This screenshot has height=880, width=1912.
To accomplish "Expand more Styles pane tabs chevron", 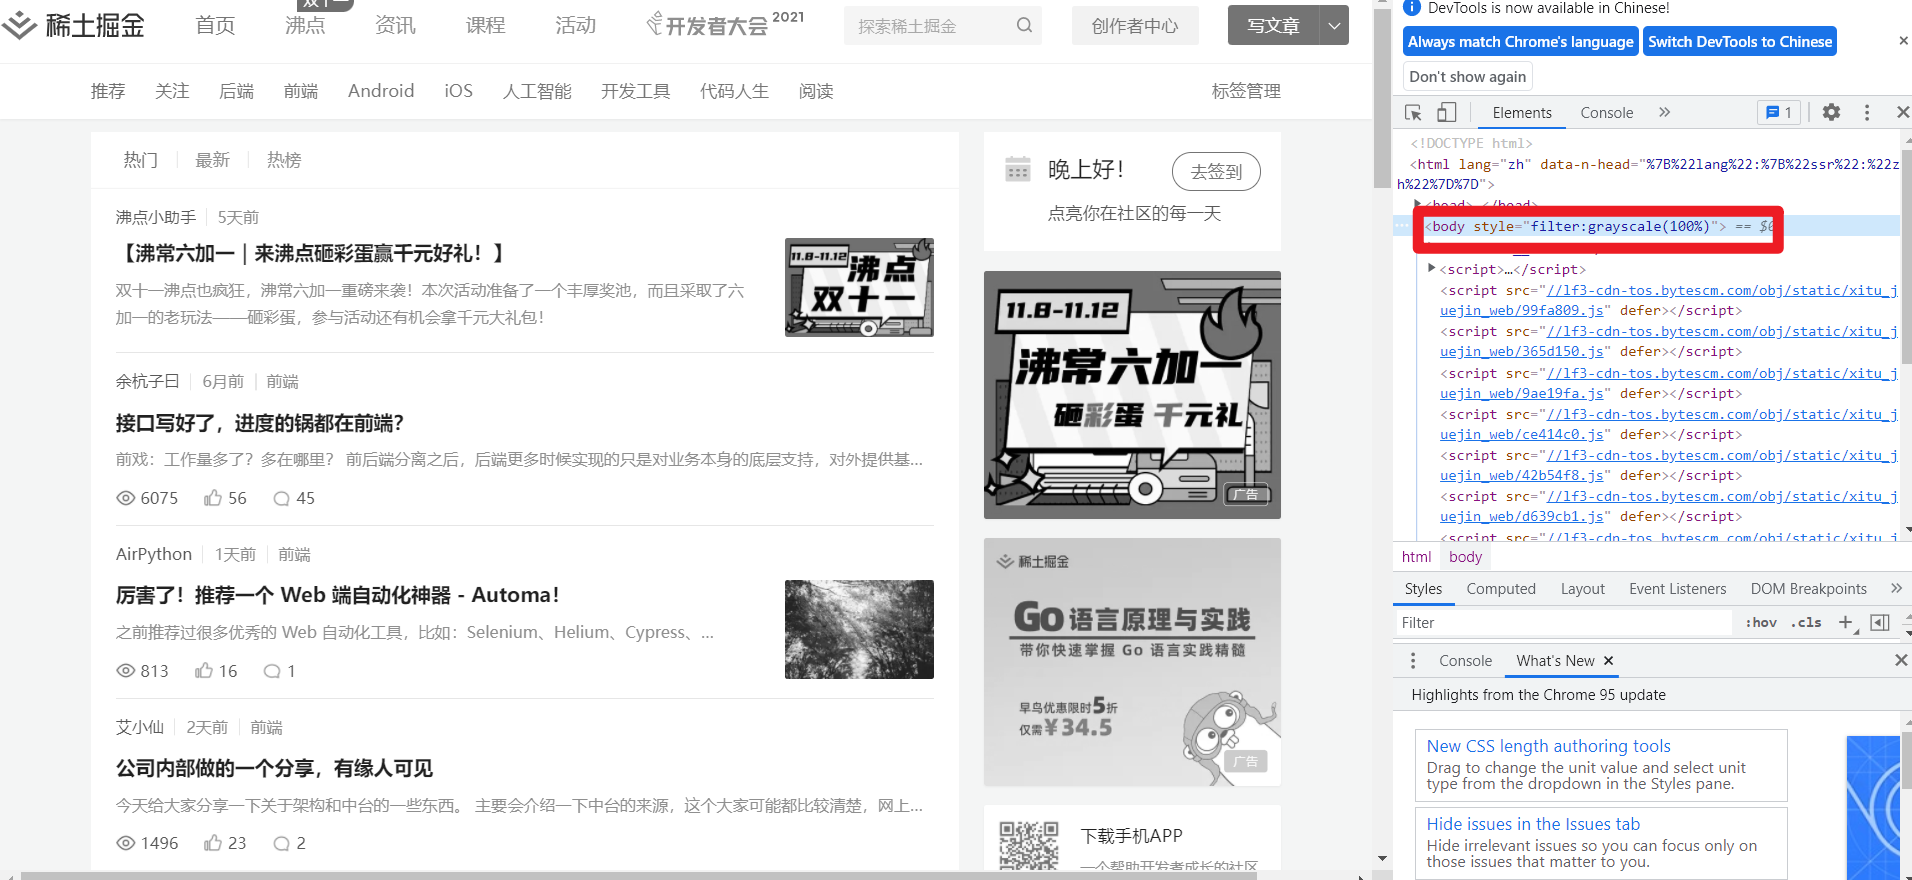I will pyautogui.click(x=1896, y=588).
